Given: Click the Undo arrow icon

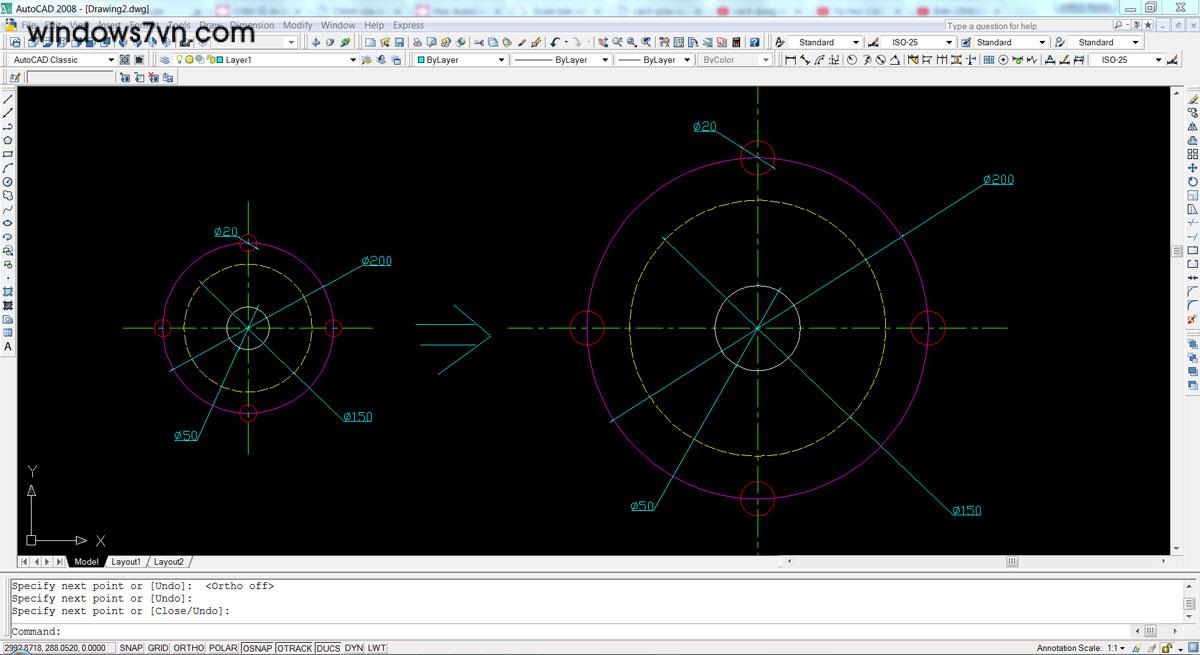Looking at the screenshot, I should coord(555,42).
